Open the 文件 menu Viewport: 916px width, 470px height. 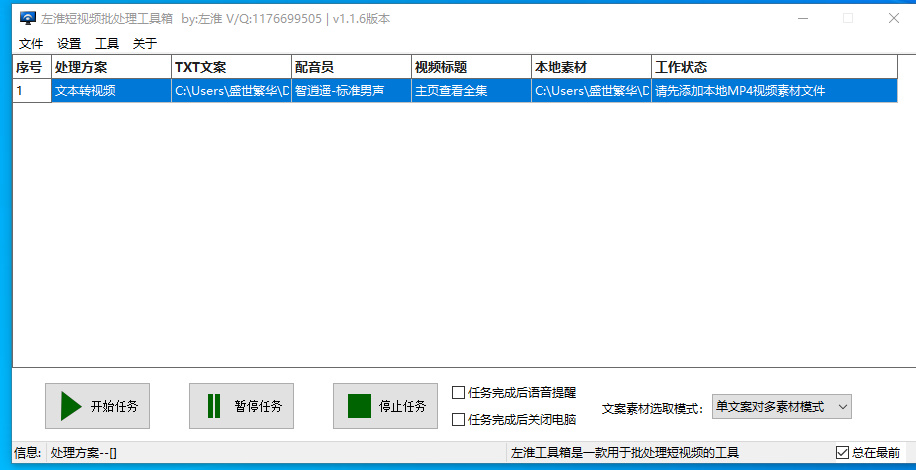tap(31, 43)
